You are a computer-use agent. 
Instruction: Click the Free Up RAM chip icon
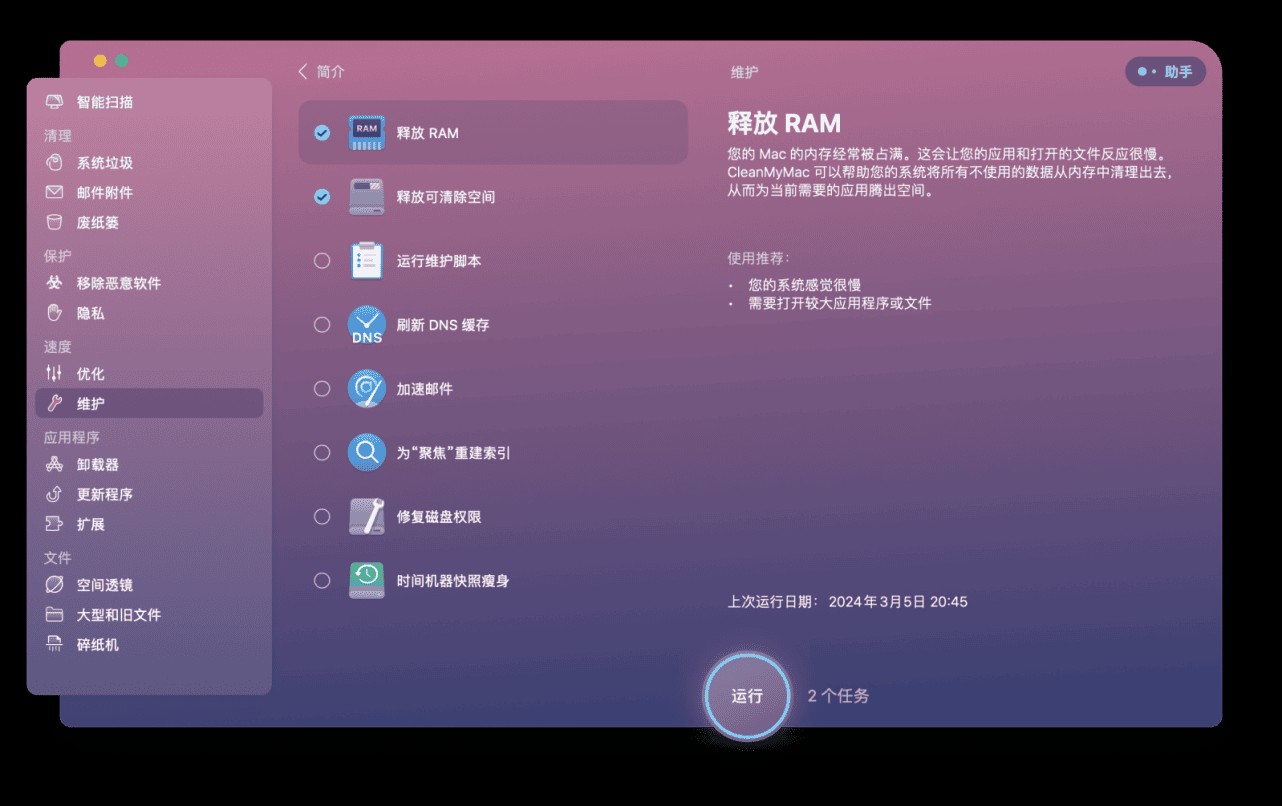pyautogui.click(x=367, y=132)
